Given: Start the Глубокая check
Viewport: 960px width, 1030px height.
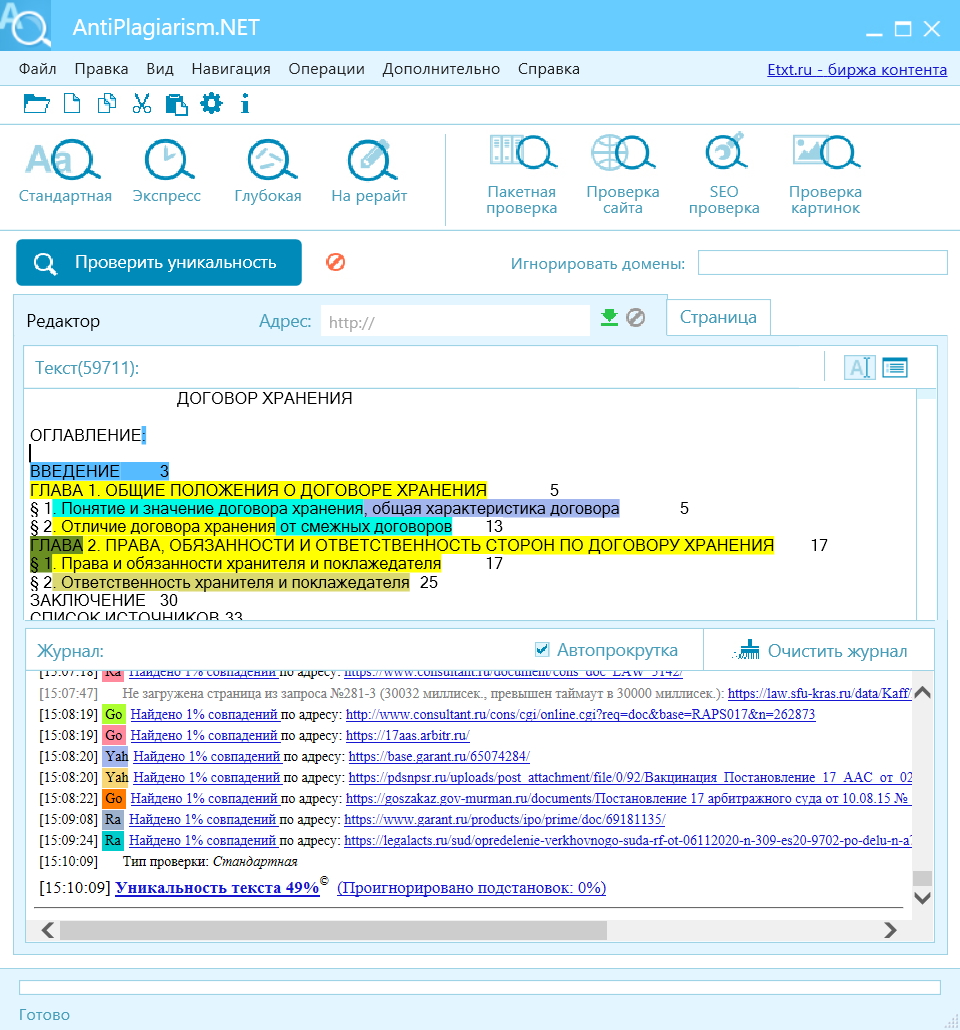Looking at the screenshot, I should [x=268, y=171].
